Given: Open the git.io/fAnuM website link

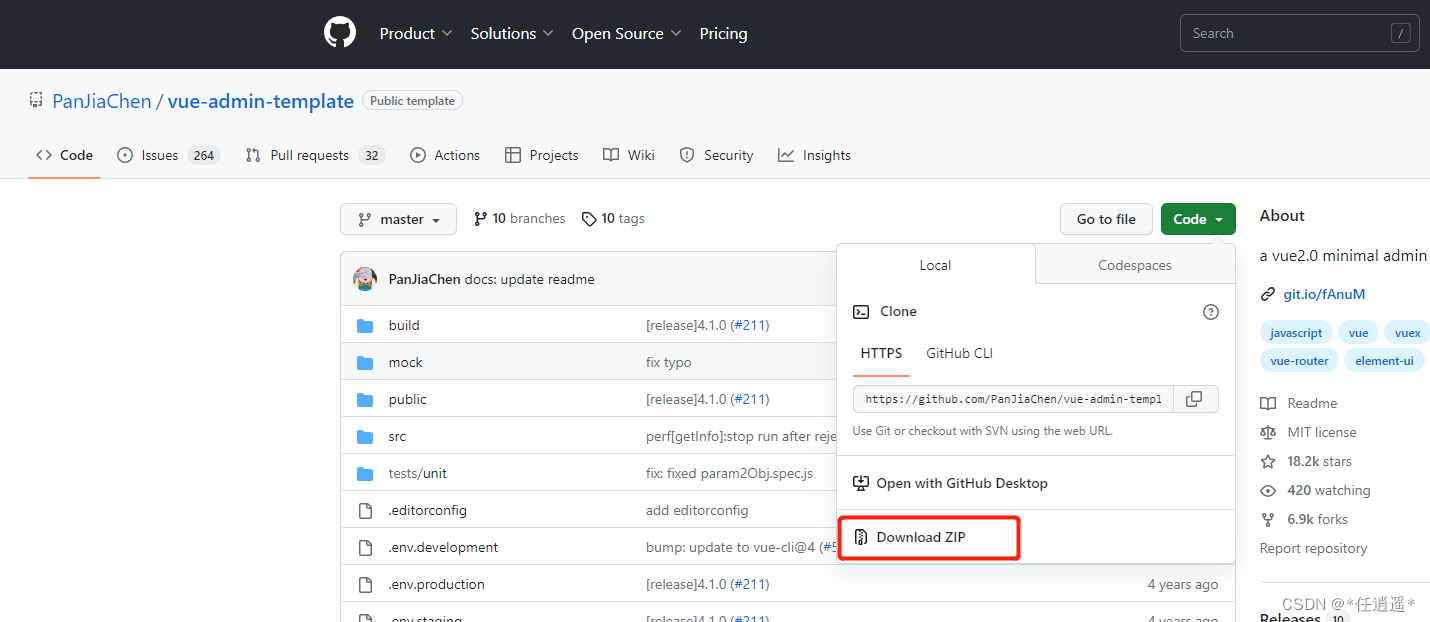Looking at the screenshot, I should tap(1324, 294).
